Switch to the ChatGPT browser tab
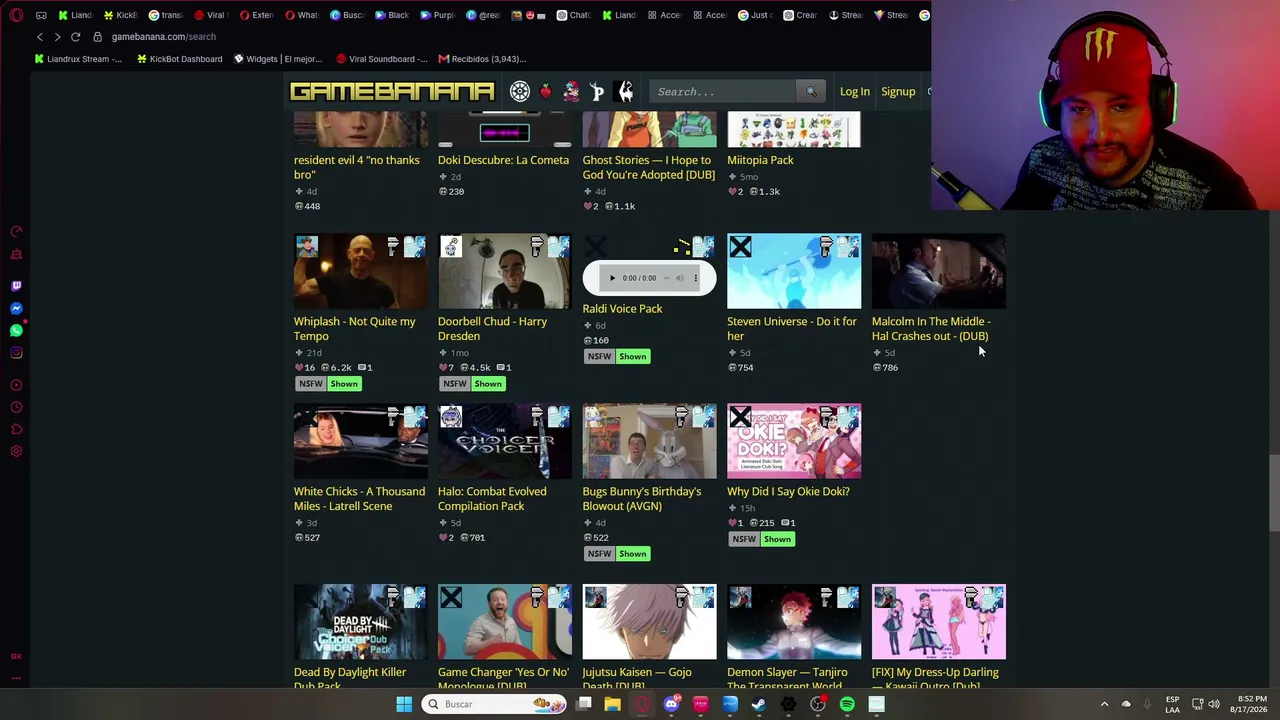This screenshot has width=1280, height=720. click(575, 15)
